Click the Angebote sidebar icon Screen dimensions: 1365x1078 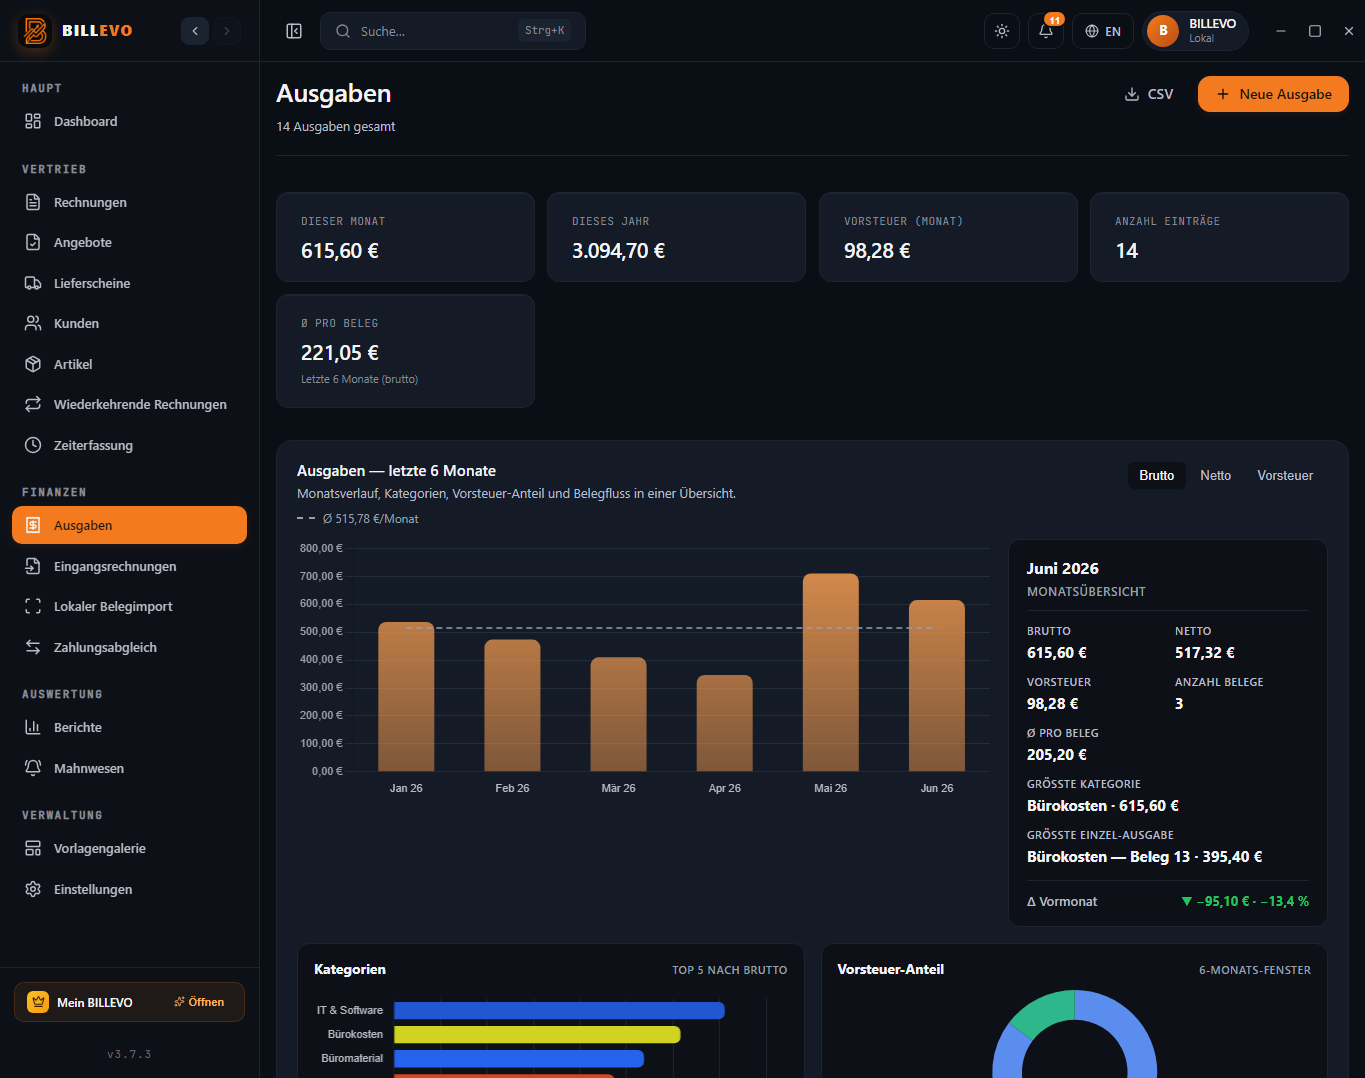click(x=33, y=243)
